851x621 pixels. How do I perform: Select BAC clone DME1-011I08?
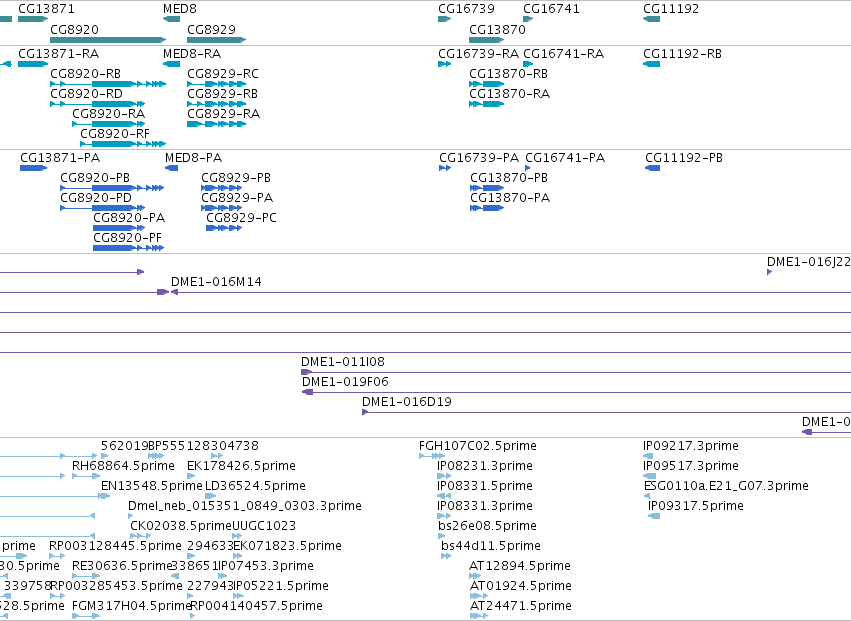tap(342, 362)
